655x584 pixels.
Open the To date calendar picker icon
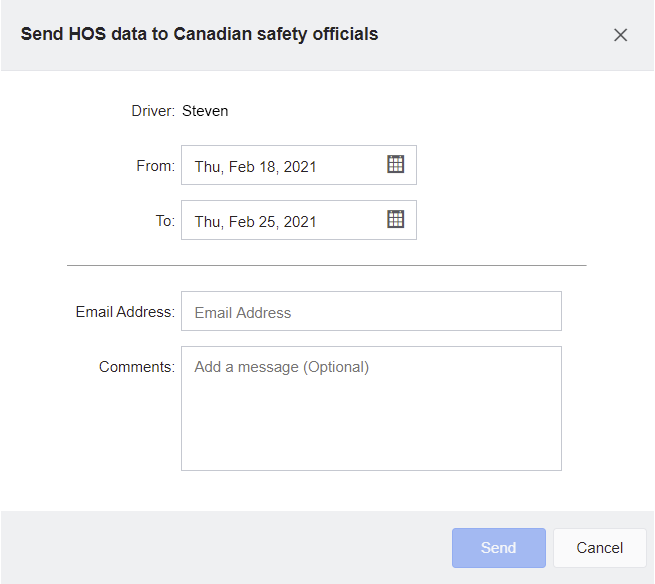396,219
